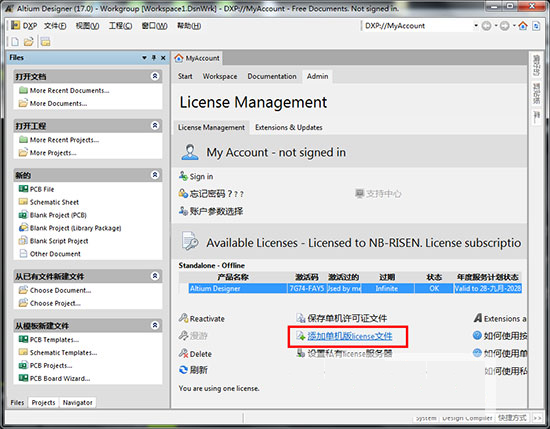The image size is (550, 429).
Task: Open file using the folder toolbar icon
Action: [28, 42]
